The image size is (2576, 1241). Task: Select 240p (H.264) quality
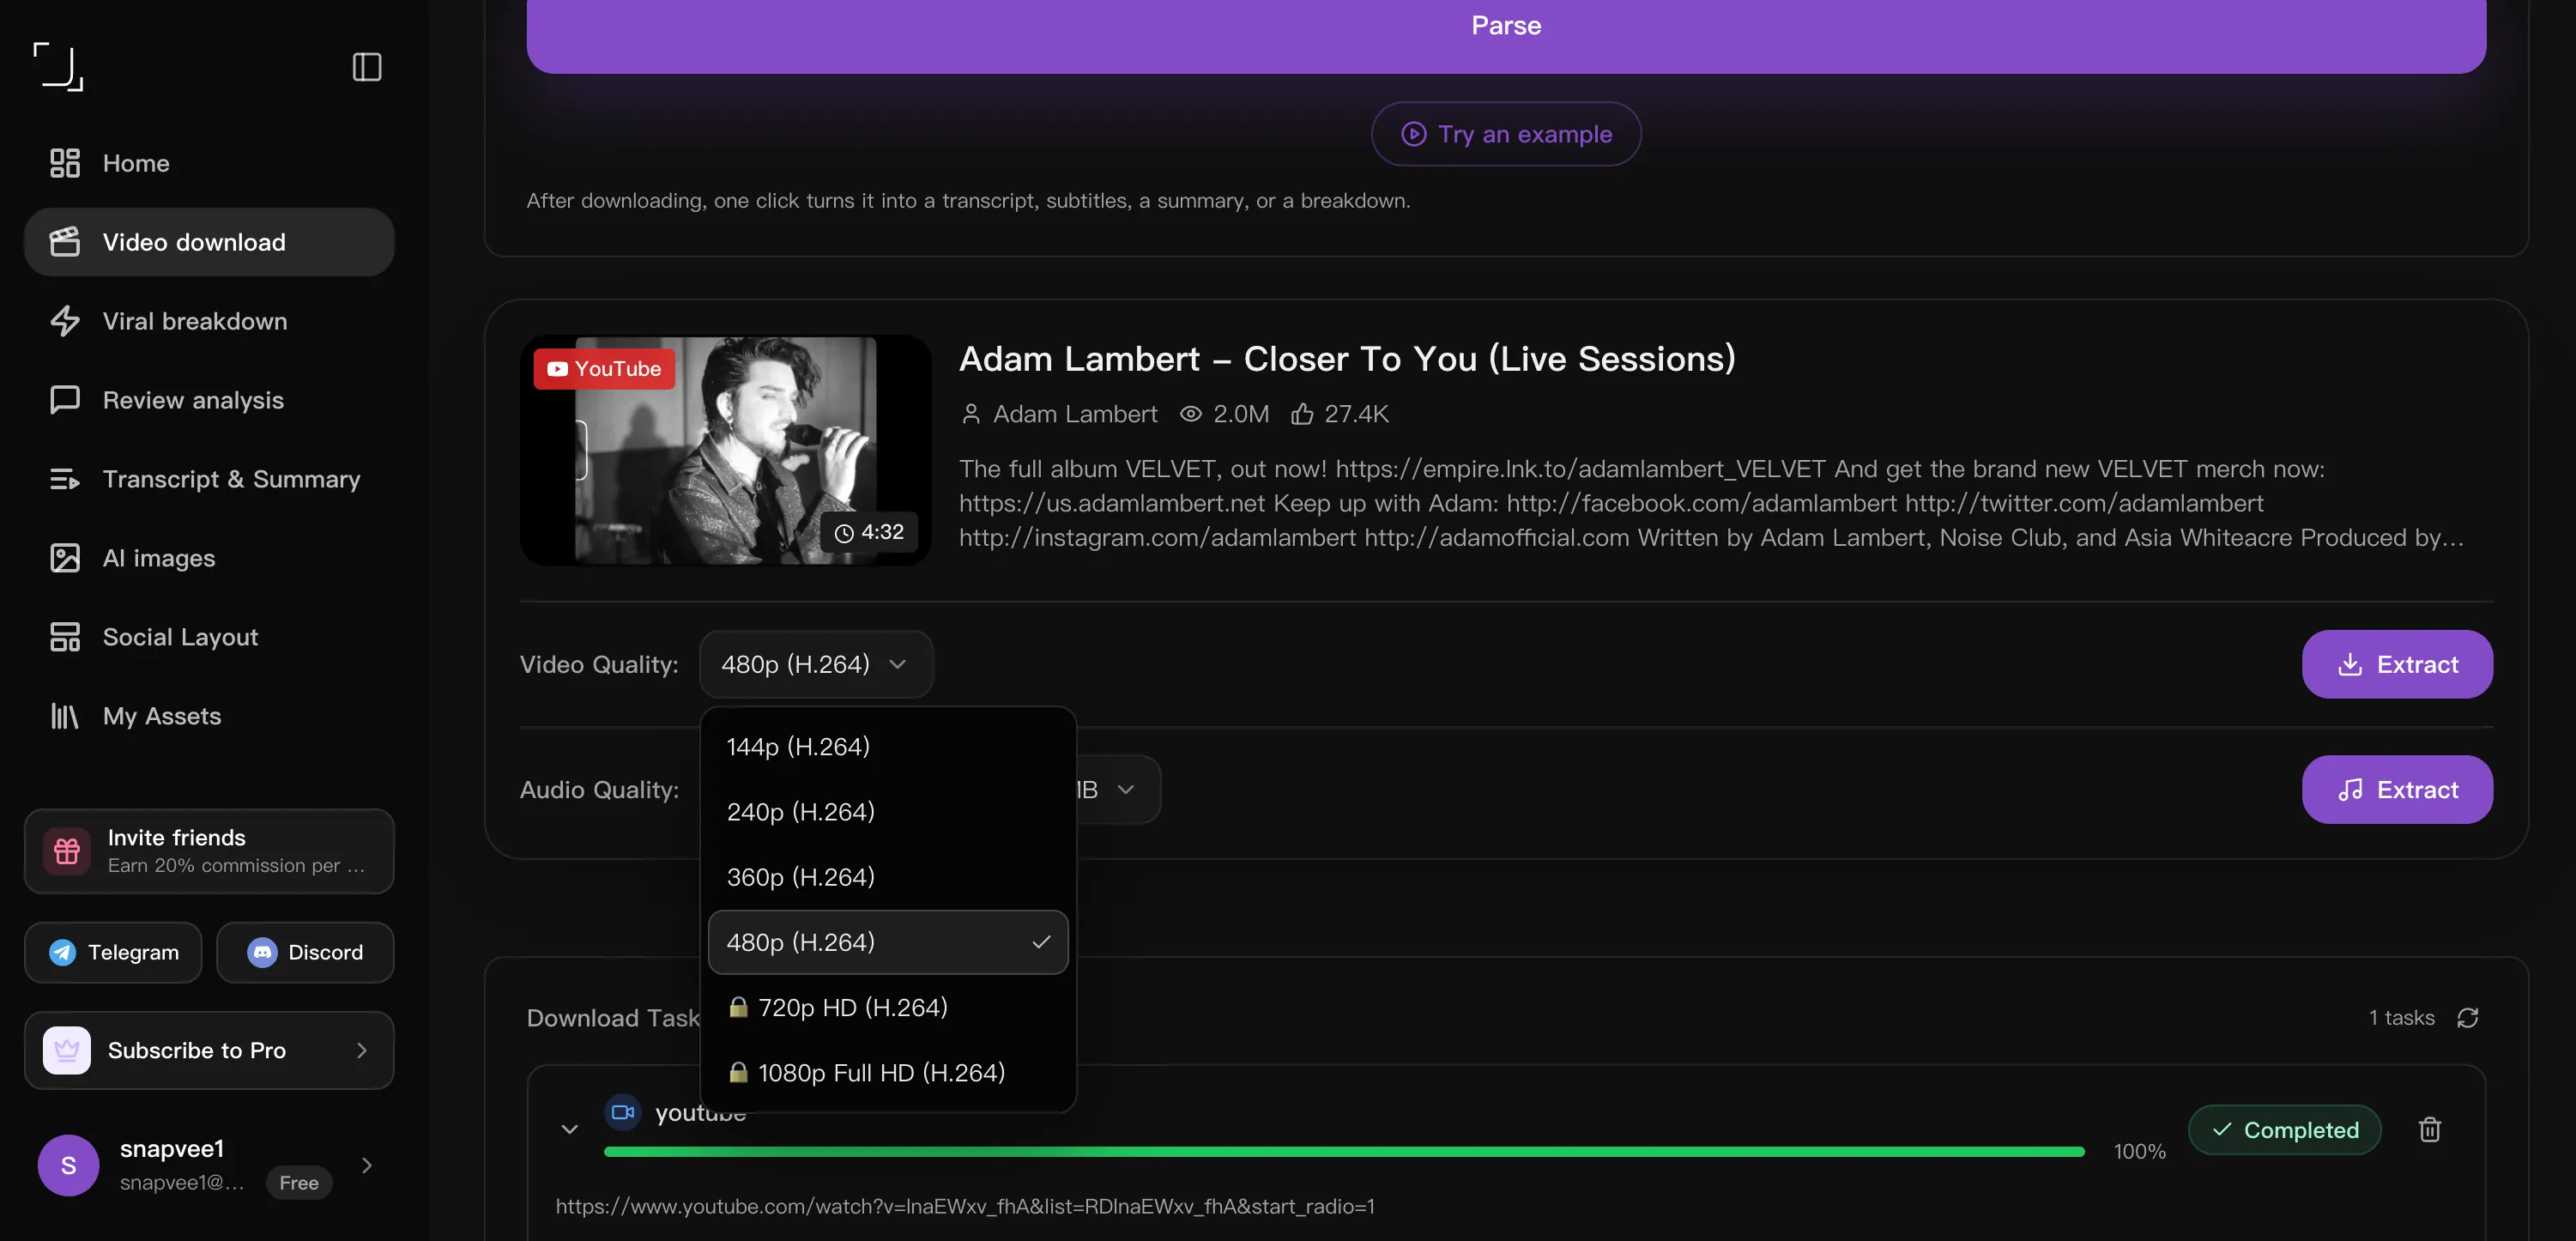[888, 811]
